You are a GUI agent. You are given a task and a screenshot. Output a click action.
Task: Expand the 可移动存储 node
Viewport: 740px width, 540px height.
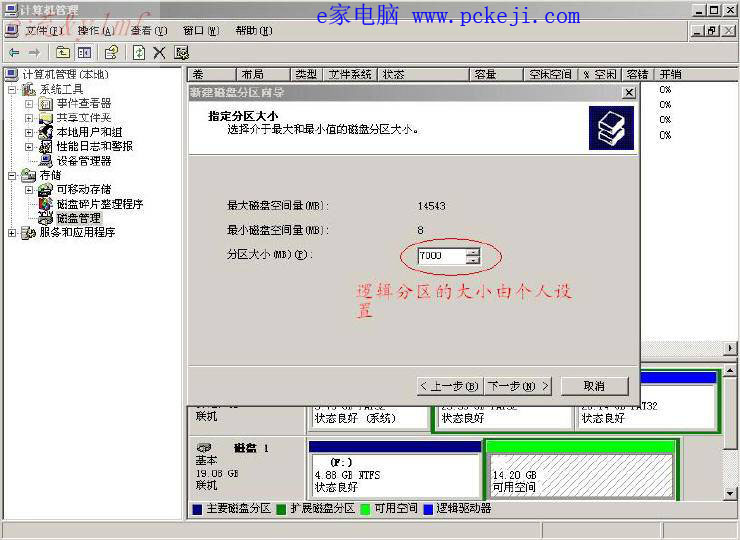tap(29, 190)
